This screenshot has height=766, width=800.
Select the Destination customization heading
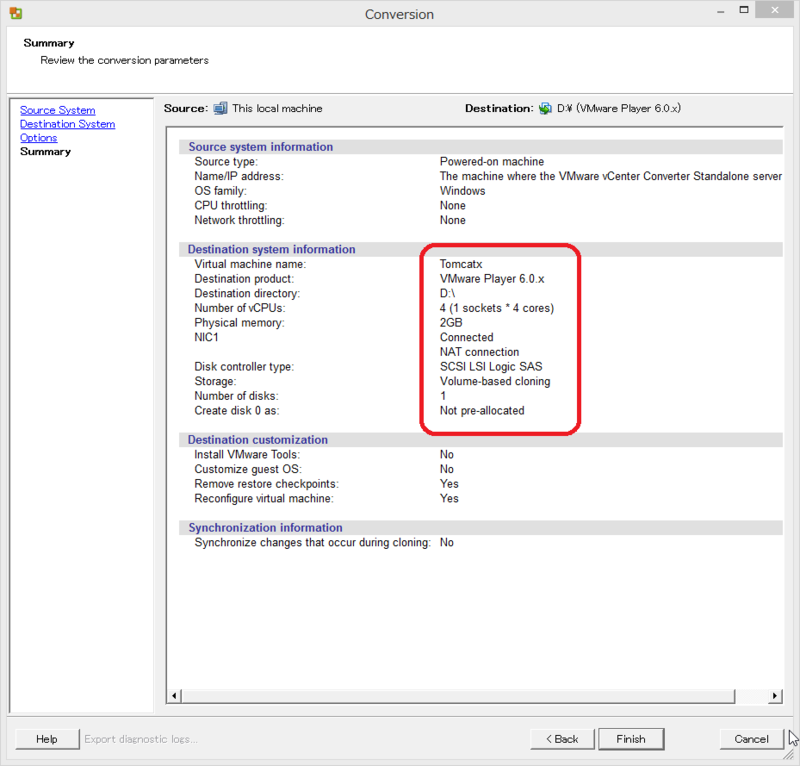pos(258,440)
